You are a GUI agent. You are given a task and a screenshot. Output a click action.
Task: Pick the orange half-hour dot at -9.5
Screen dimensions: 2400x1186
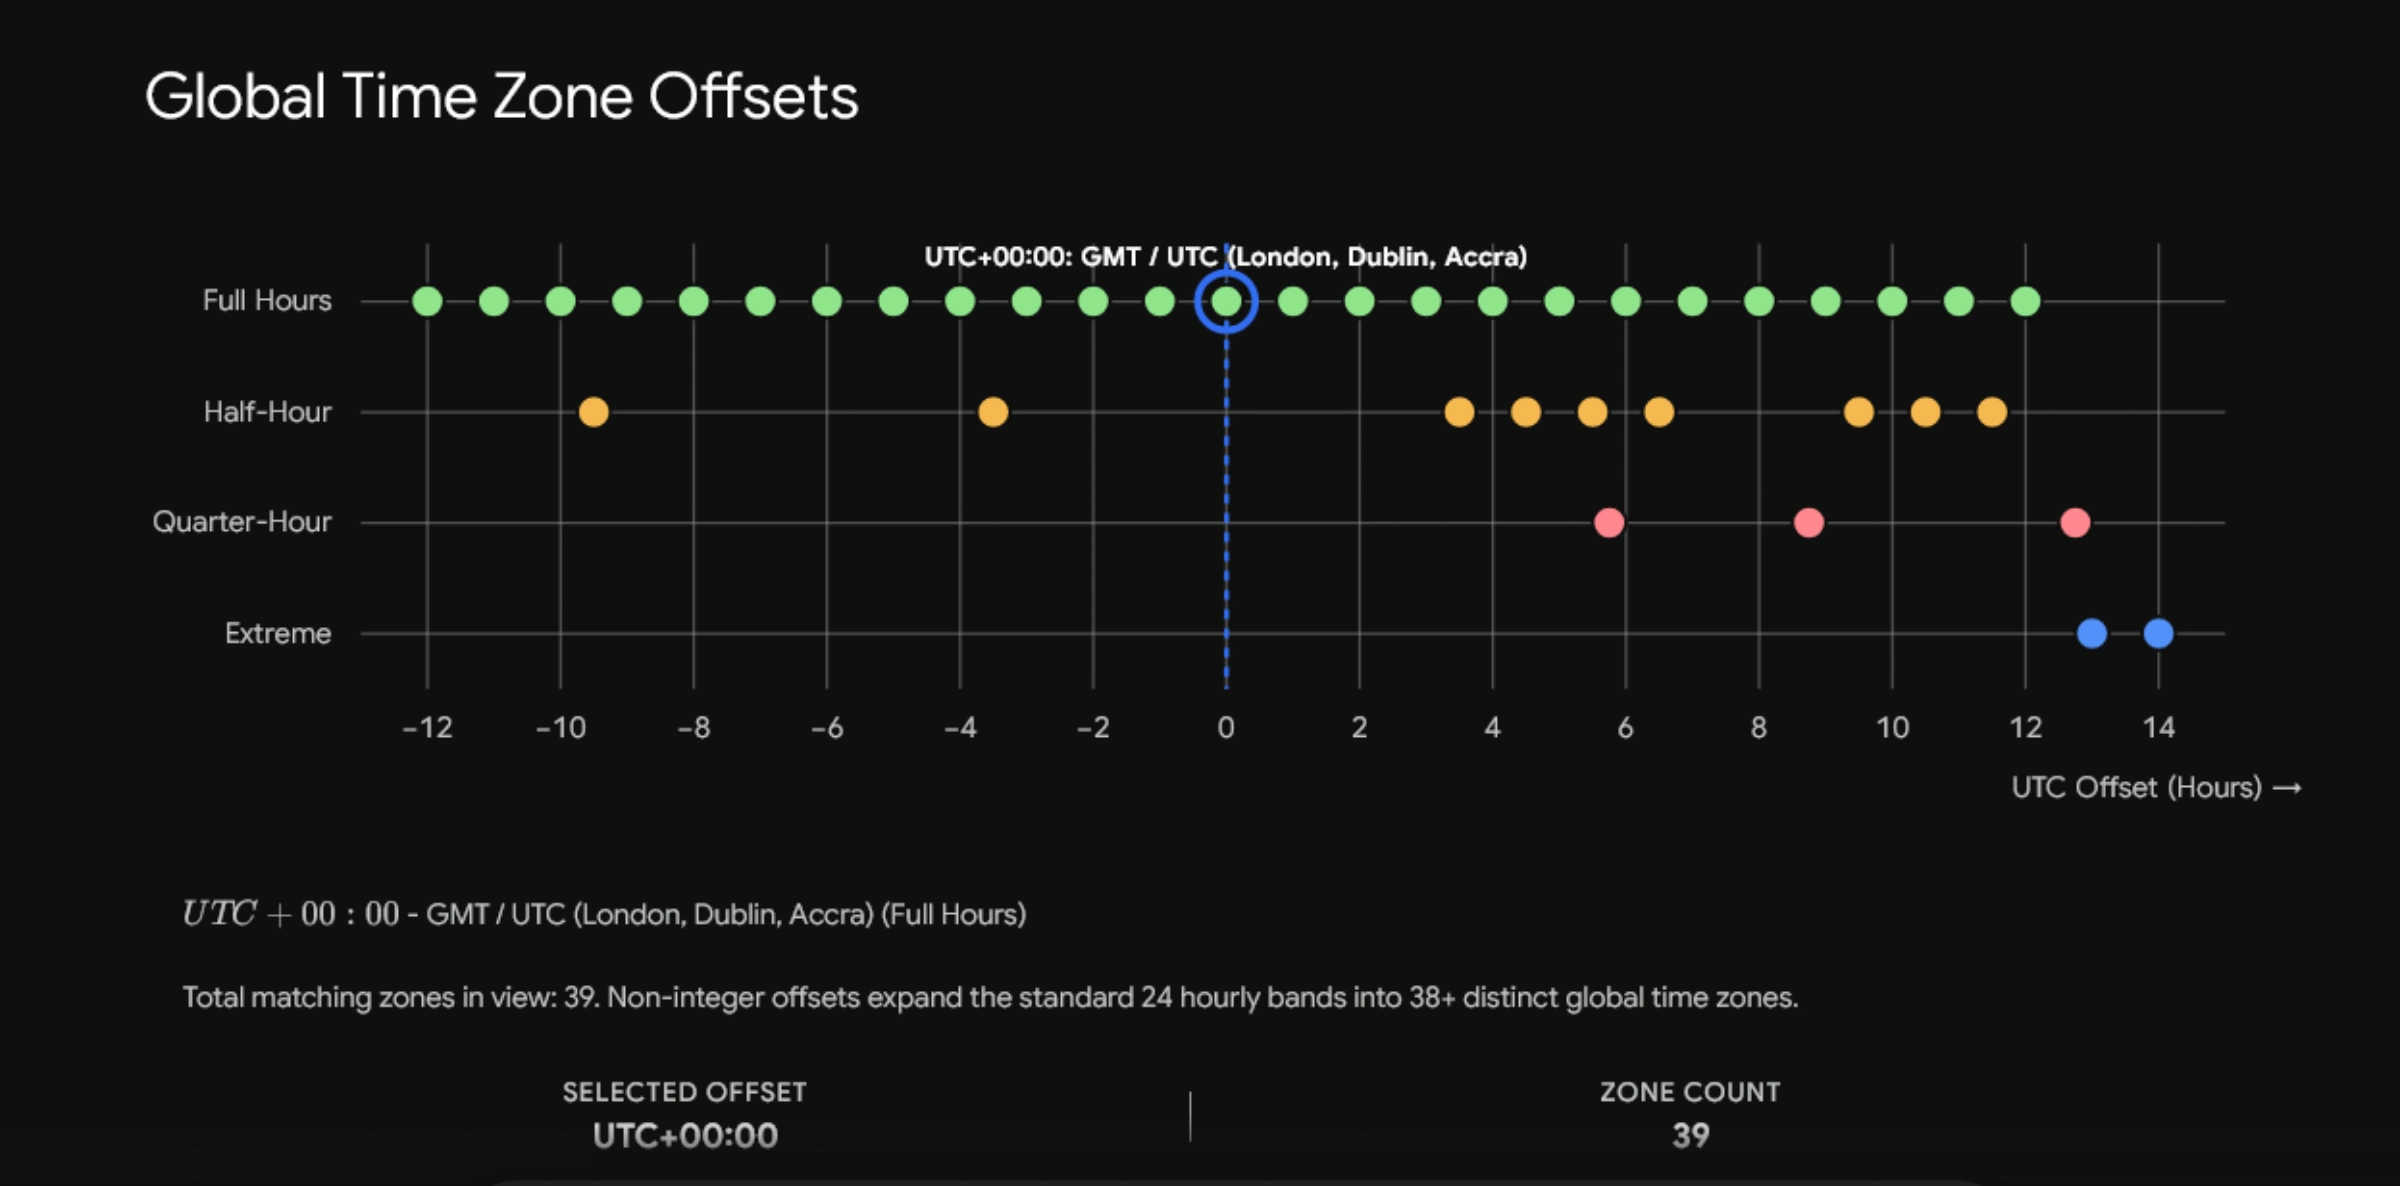tap(593, 412)
